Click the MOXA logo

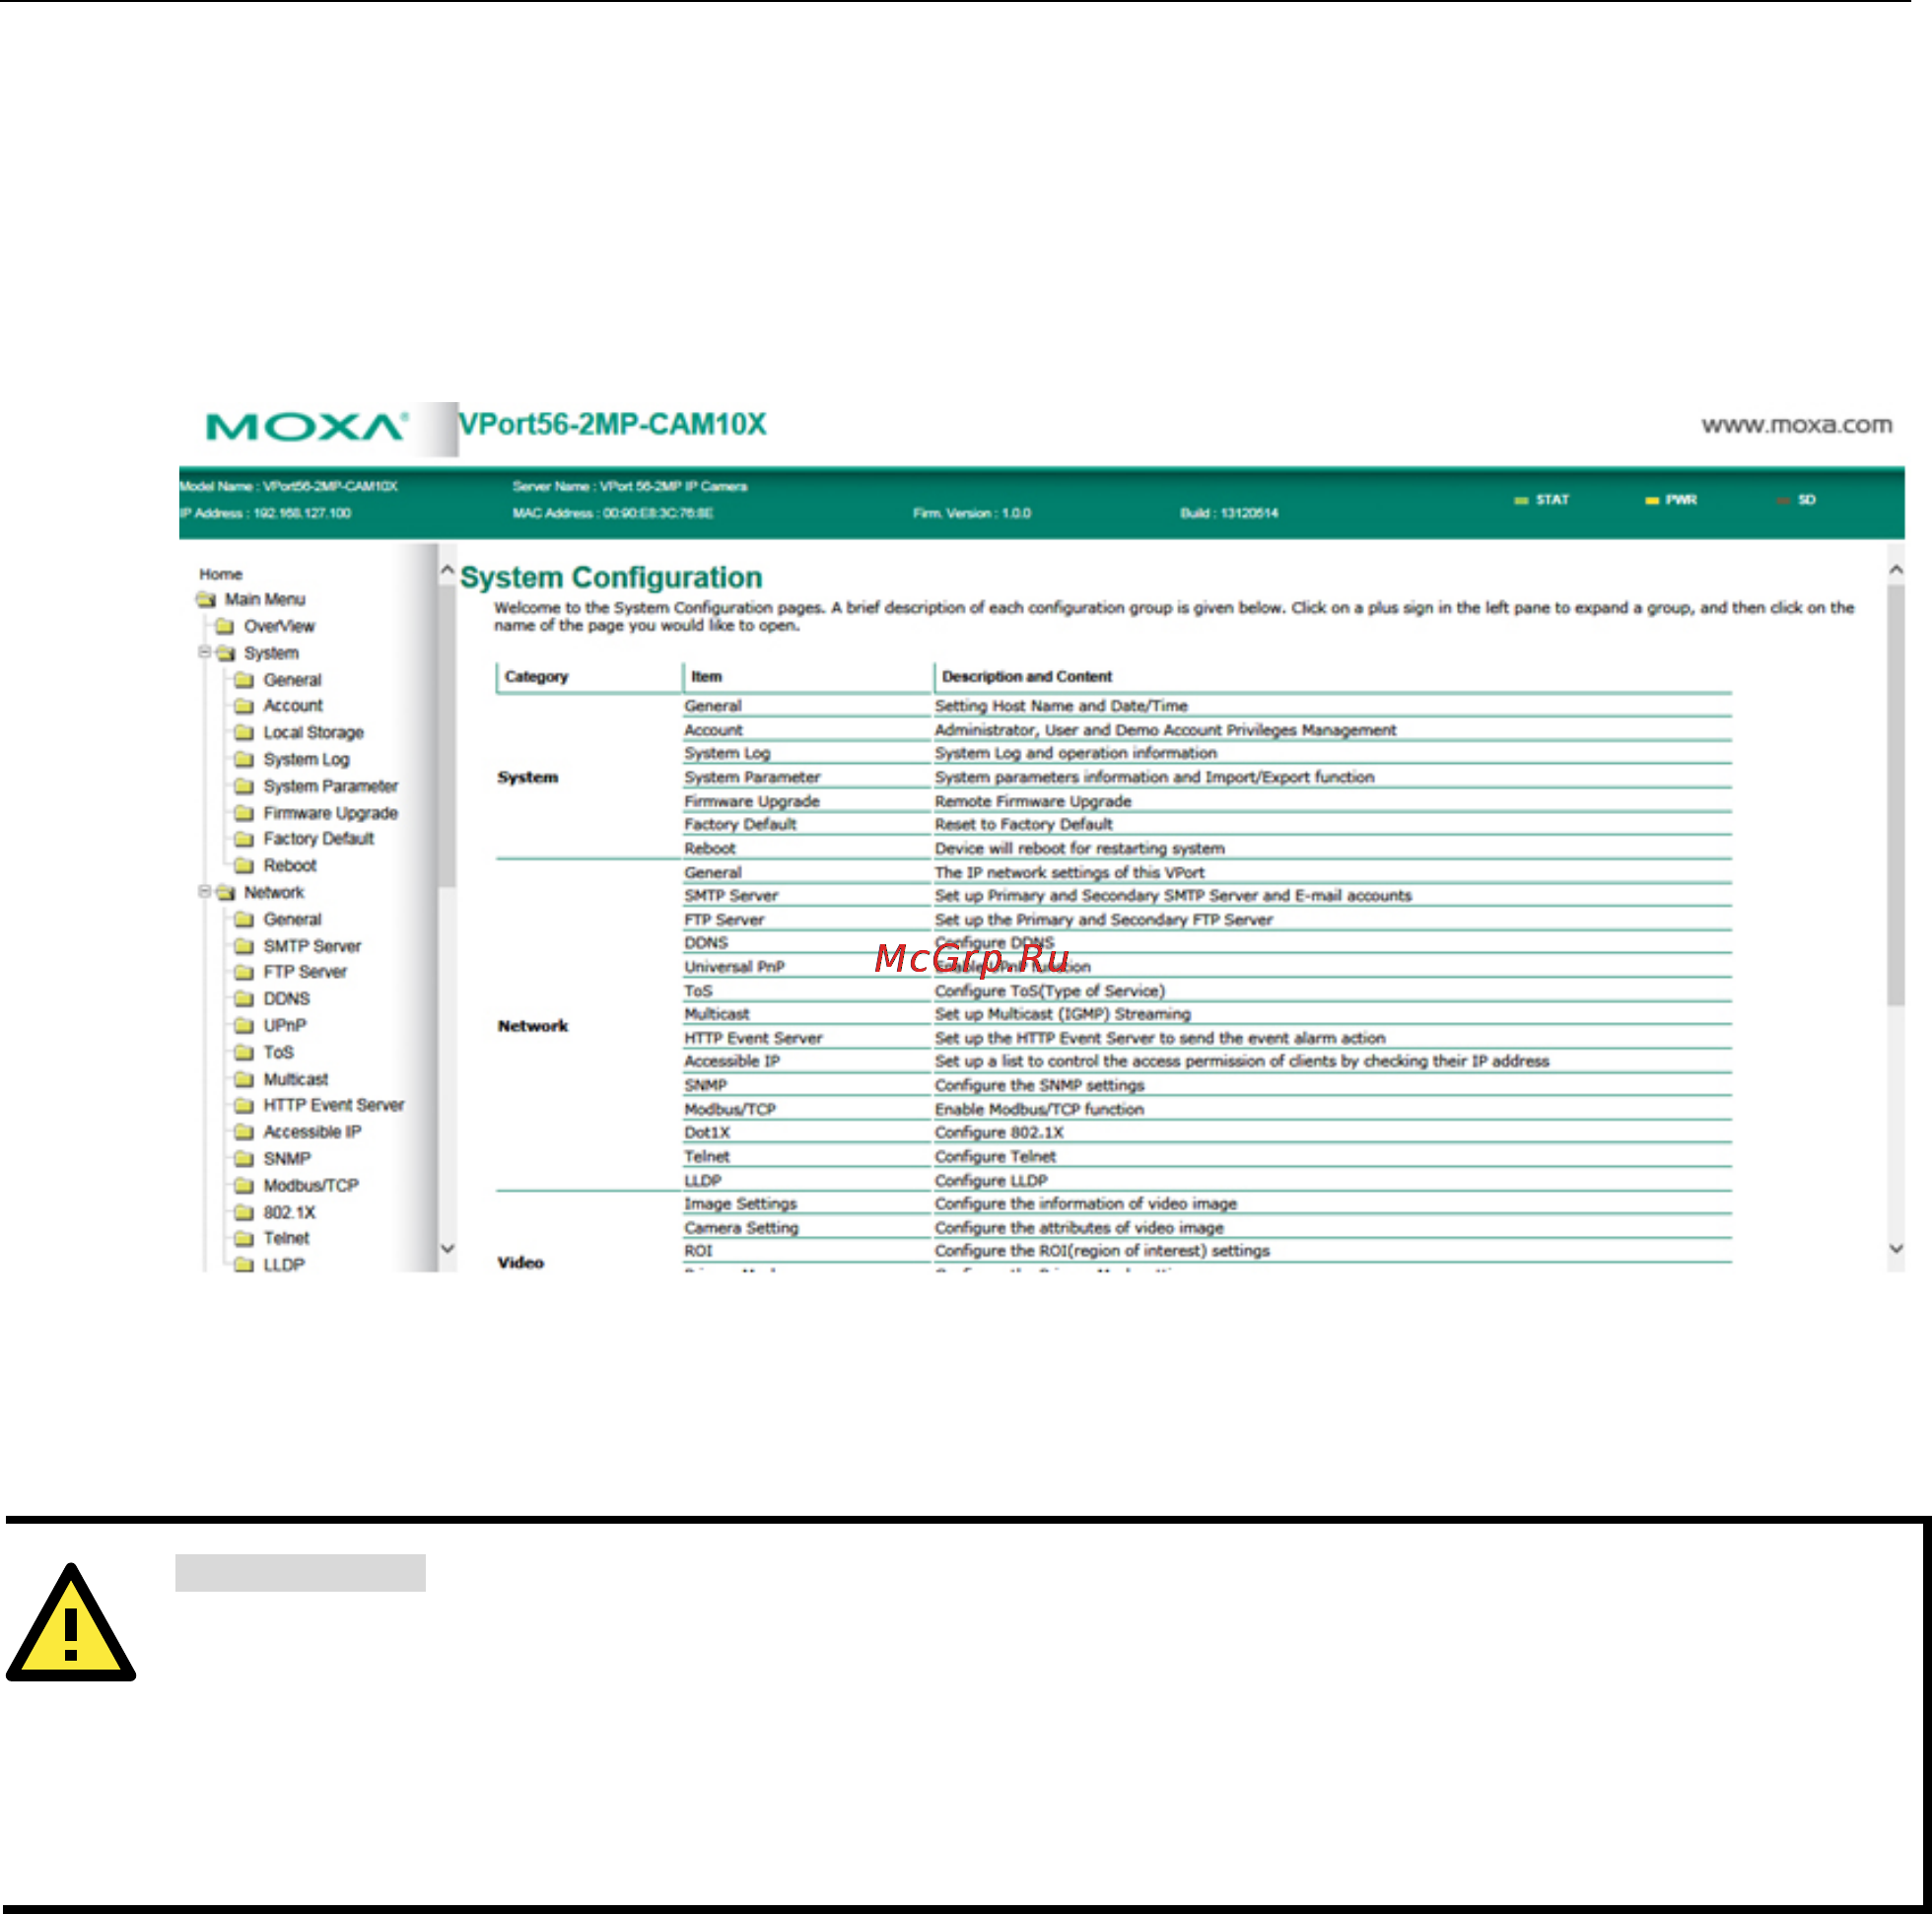pyautogui.click(x=306, y=428)
